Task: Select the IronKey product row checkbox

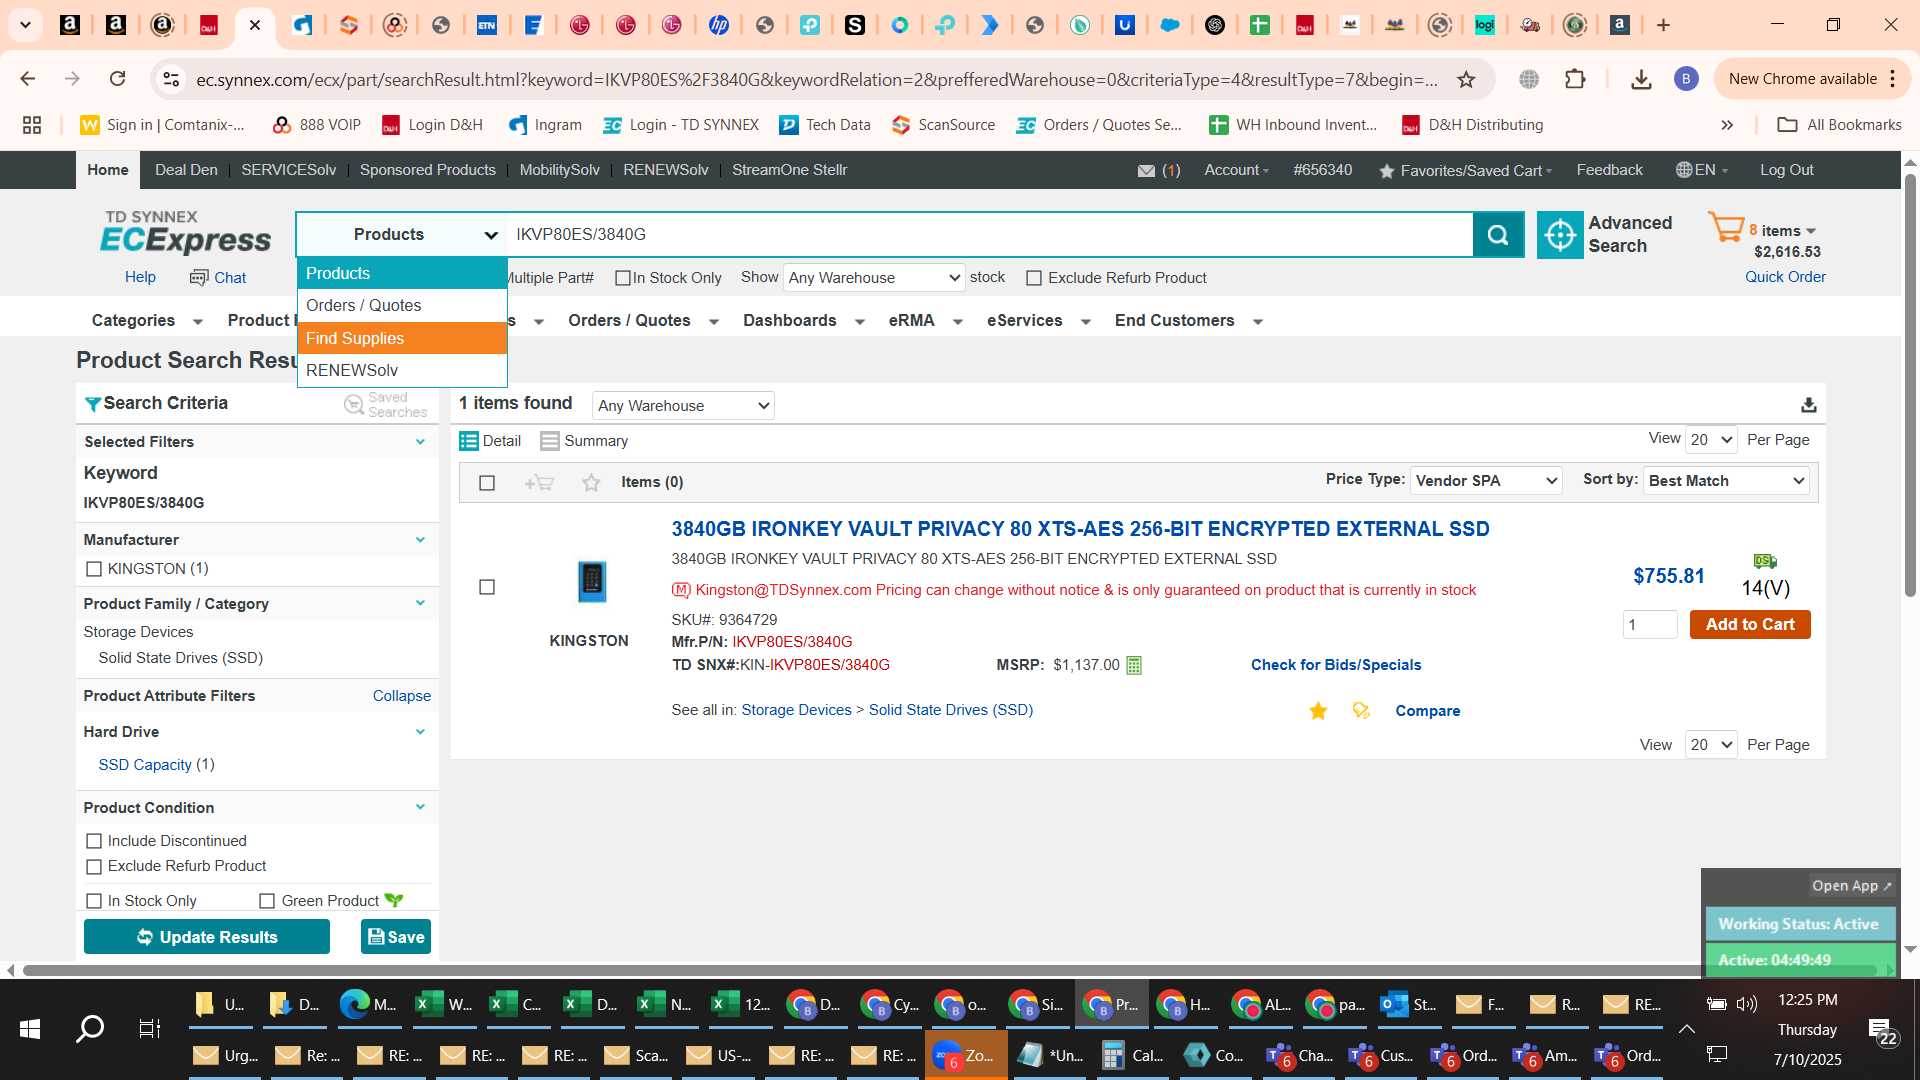Action: (487, 587)
